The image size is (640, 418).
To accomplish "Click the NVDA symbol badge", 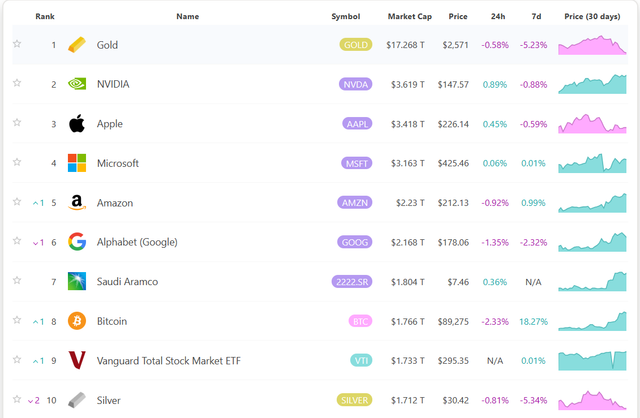I will (x=356, y=84).
